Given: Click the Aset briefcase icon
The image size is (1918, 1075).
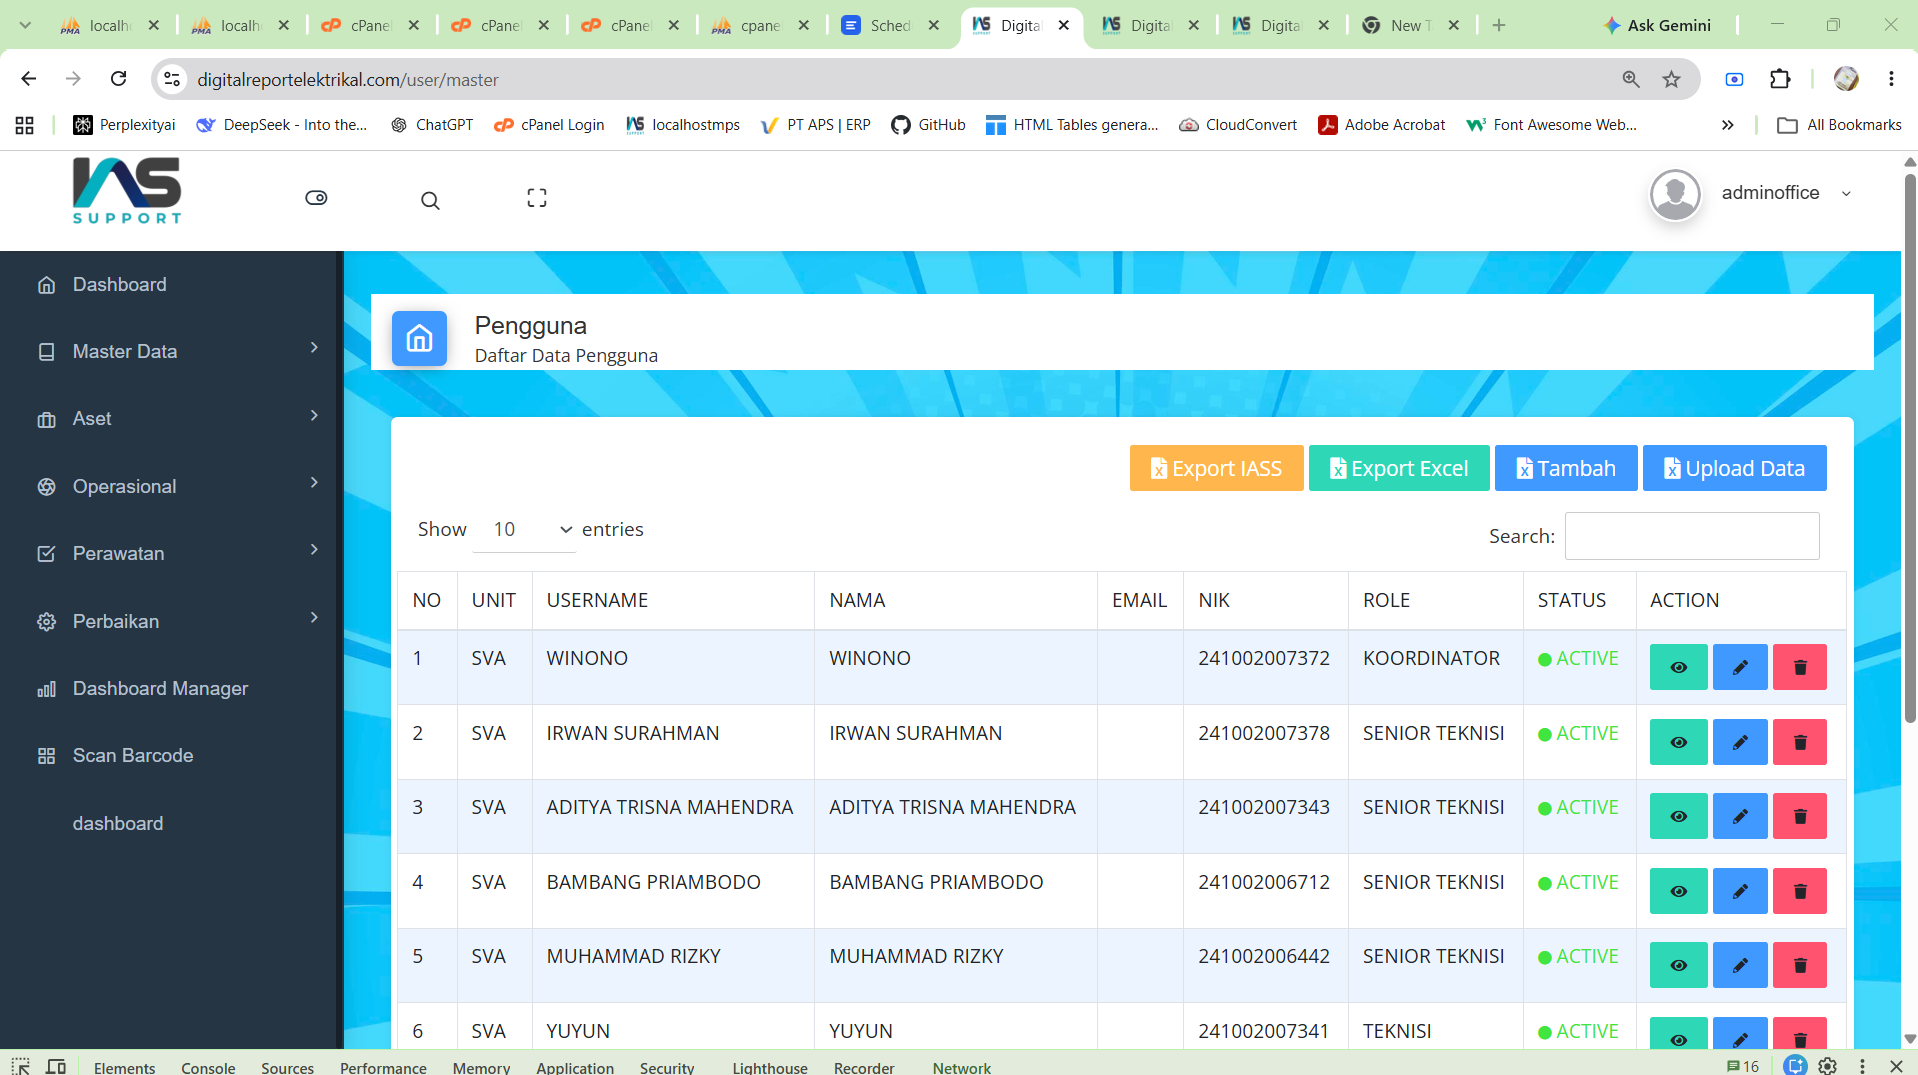Looking at the screenshot, I should 46,419.
